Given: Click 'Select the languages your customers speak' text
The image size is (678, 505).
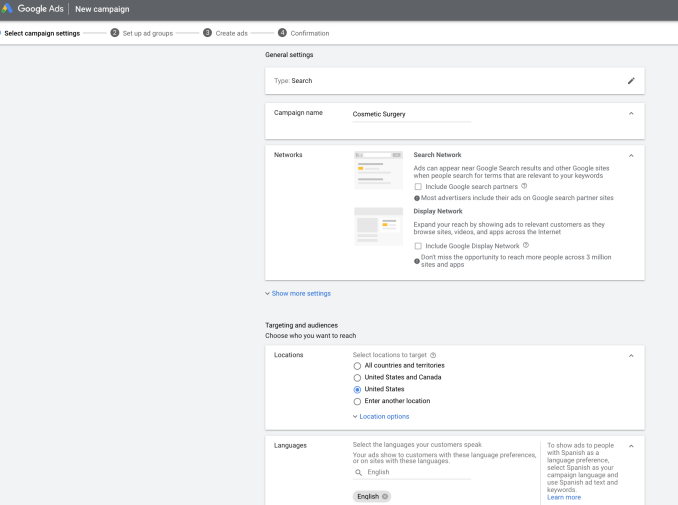Looking at the screenshot, I should (x=417, y=444).
